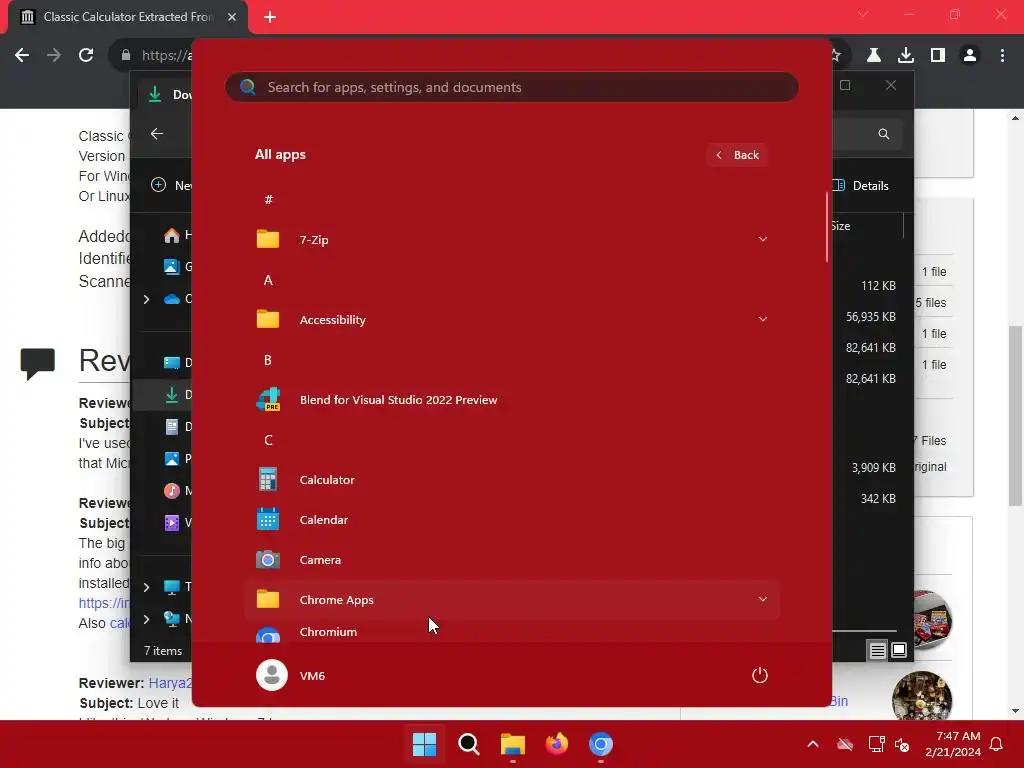The width and height of the screenshot is (1024, 768).
Task: Open the browser downloads icon
Action: point(906,56)
